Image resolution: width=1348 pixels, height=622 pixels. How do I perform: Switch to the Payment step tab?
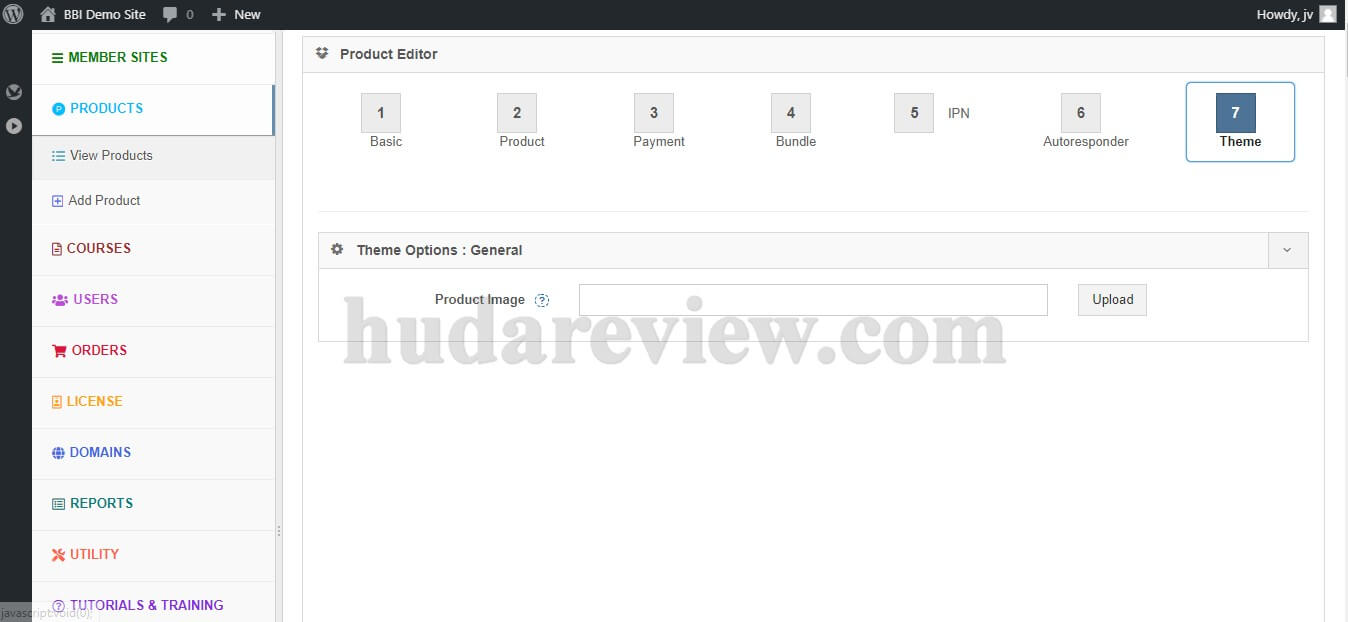coord(654,113)
